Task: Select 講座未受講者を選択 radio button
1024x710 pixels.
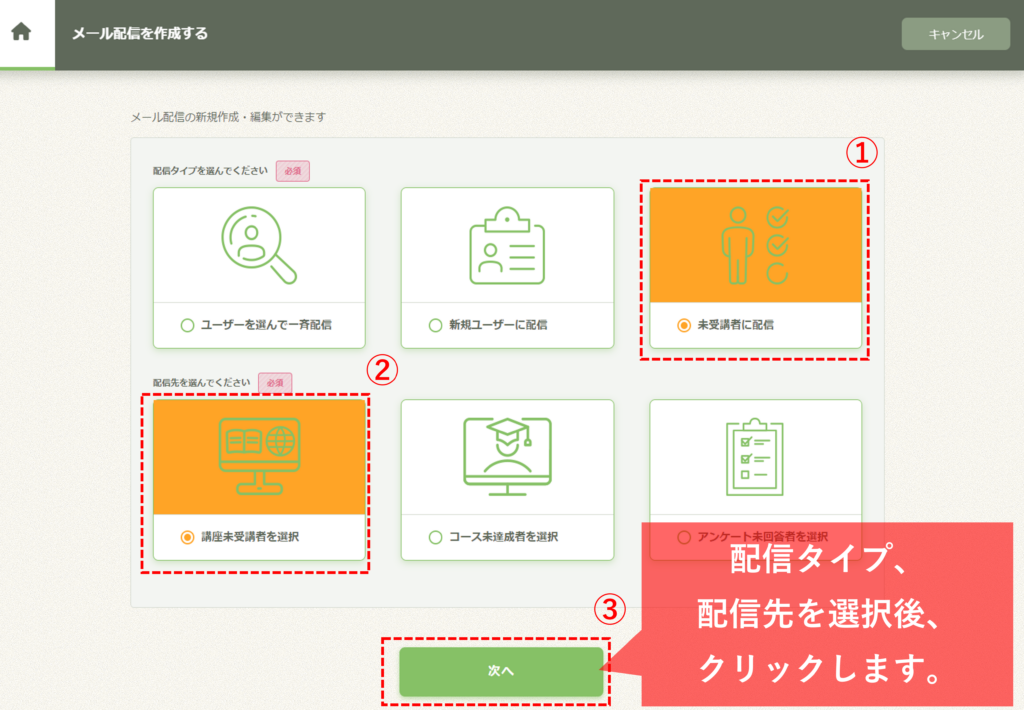Action: (187, 537)
